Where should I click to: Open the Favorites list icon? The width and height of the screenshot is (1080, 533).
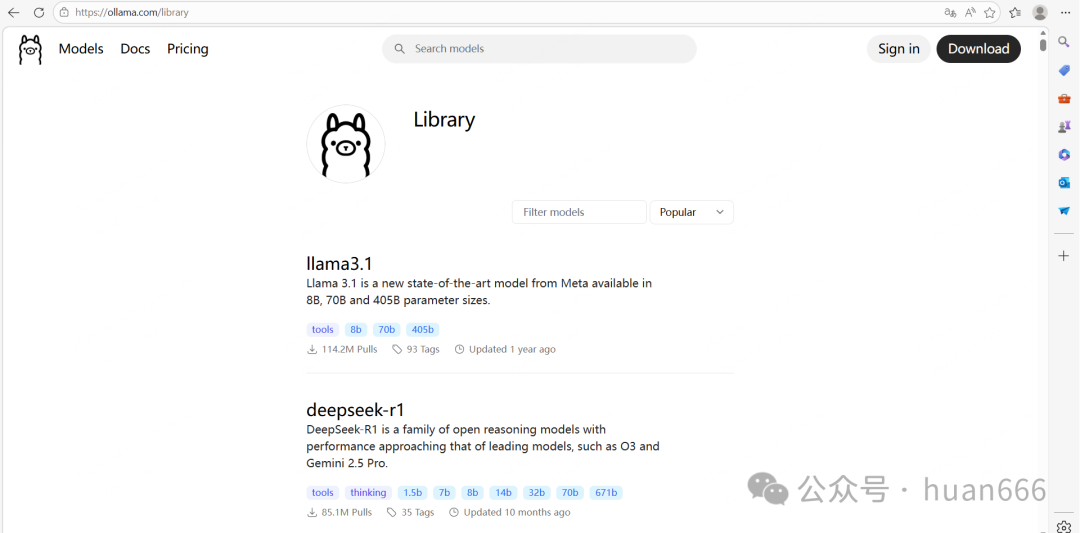click(1015, 12)
